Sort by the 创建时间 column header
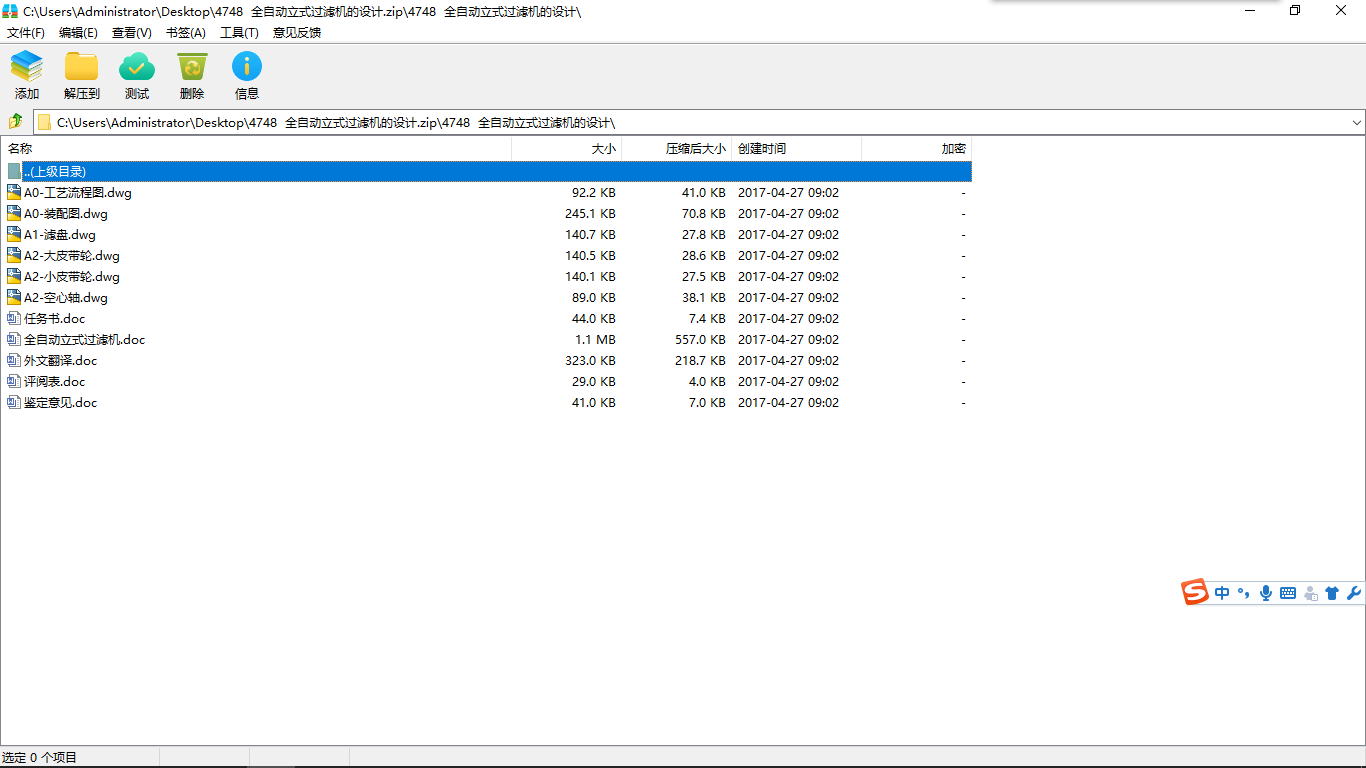Screen dimensions: 1366x768 coord(797,149)
